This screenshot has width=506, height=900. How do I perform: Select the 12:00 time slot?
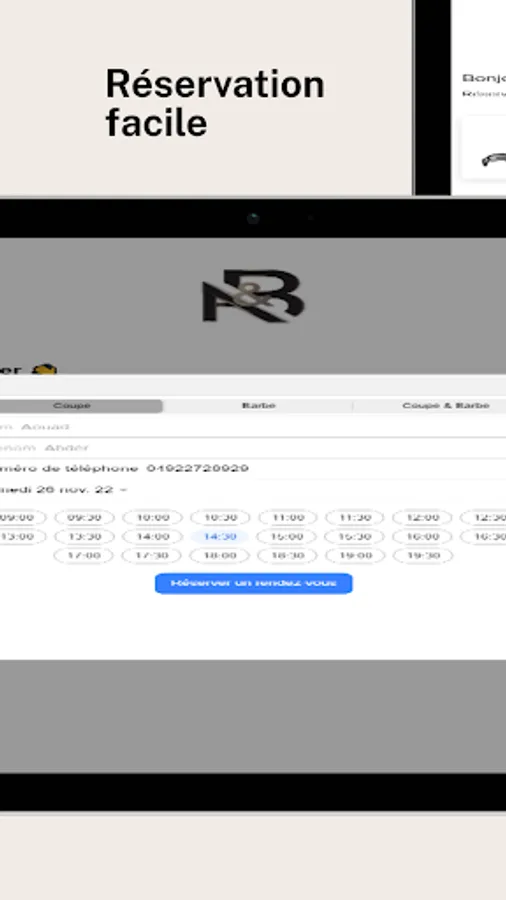click(x=422, y=518)
